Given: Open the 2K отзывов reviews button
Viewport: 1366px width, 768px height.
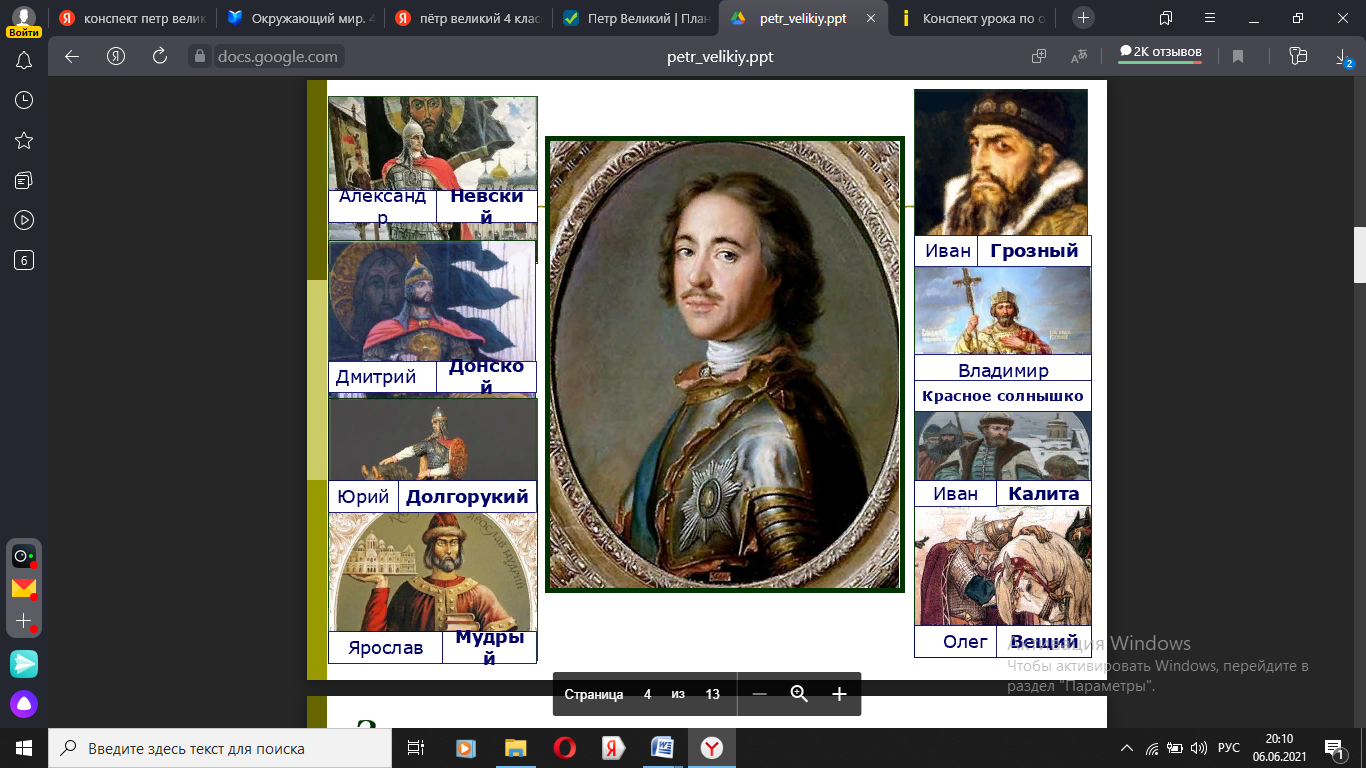Looking at the screenshot, I should pyautogui.click(x=1161, y=52).
